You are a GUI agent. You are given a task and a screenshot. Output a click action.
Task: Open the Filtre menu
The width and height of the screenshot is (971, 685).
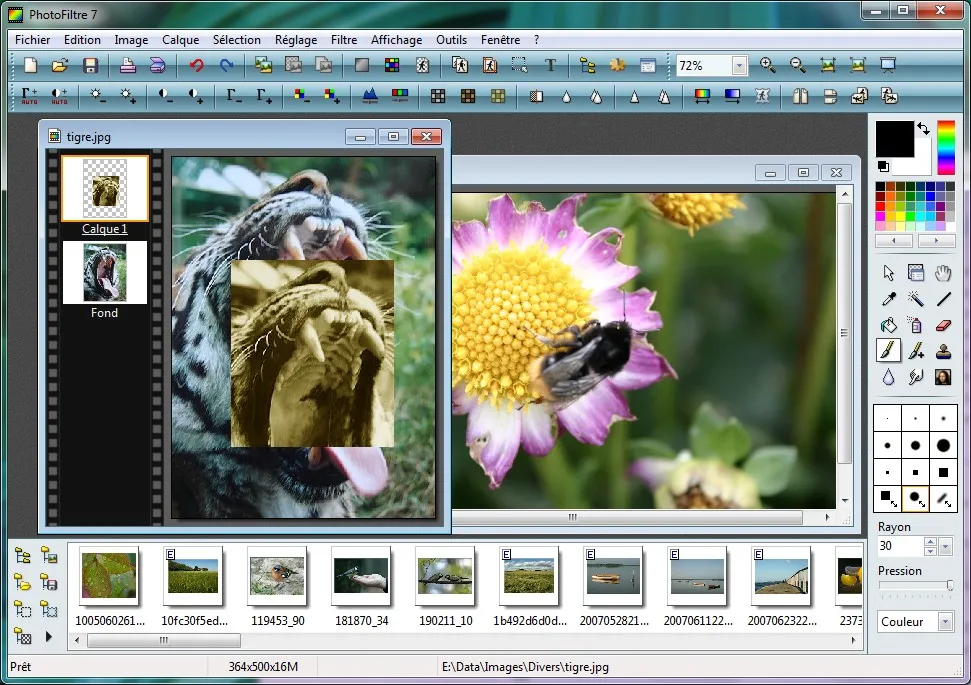click(x=343, y=40)
